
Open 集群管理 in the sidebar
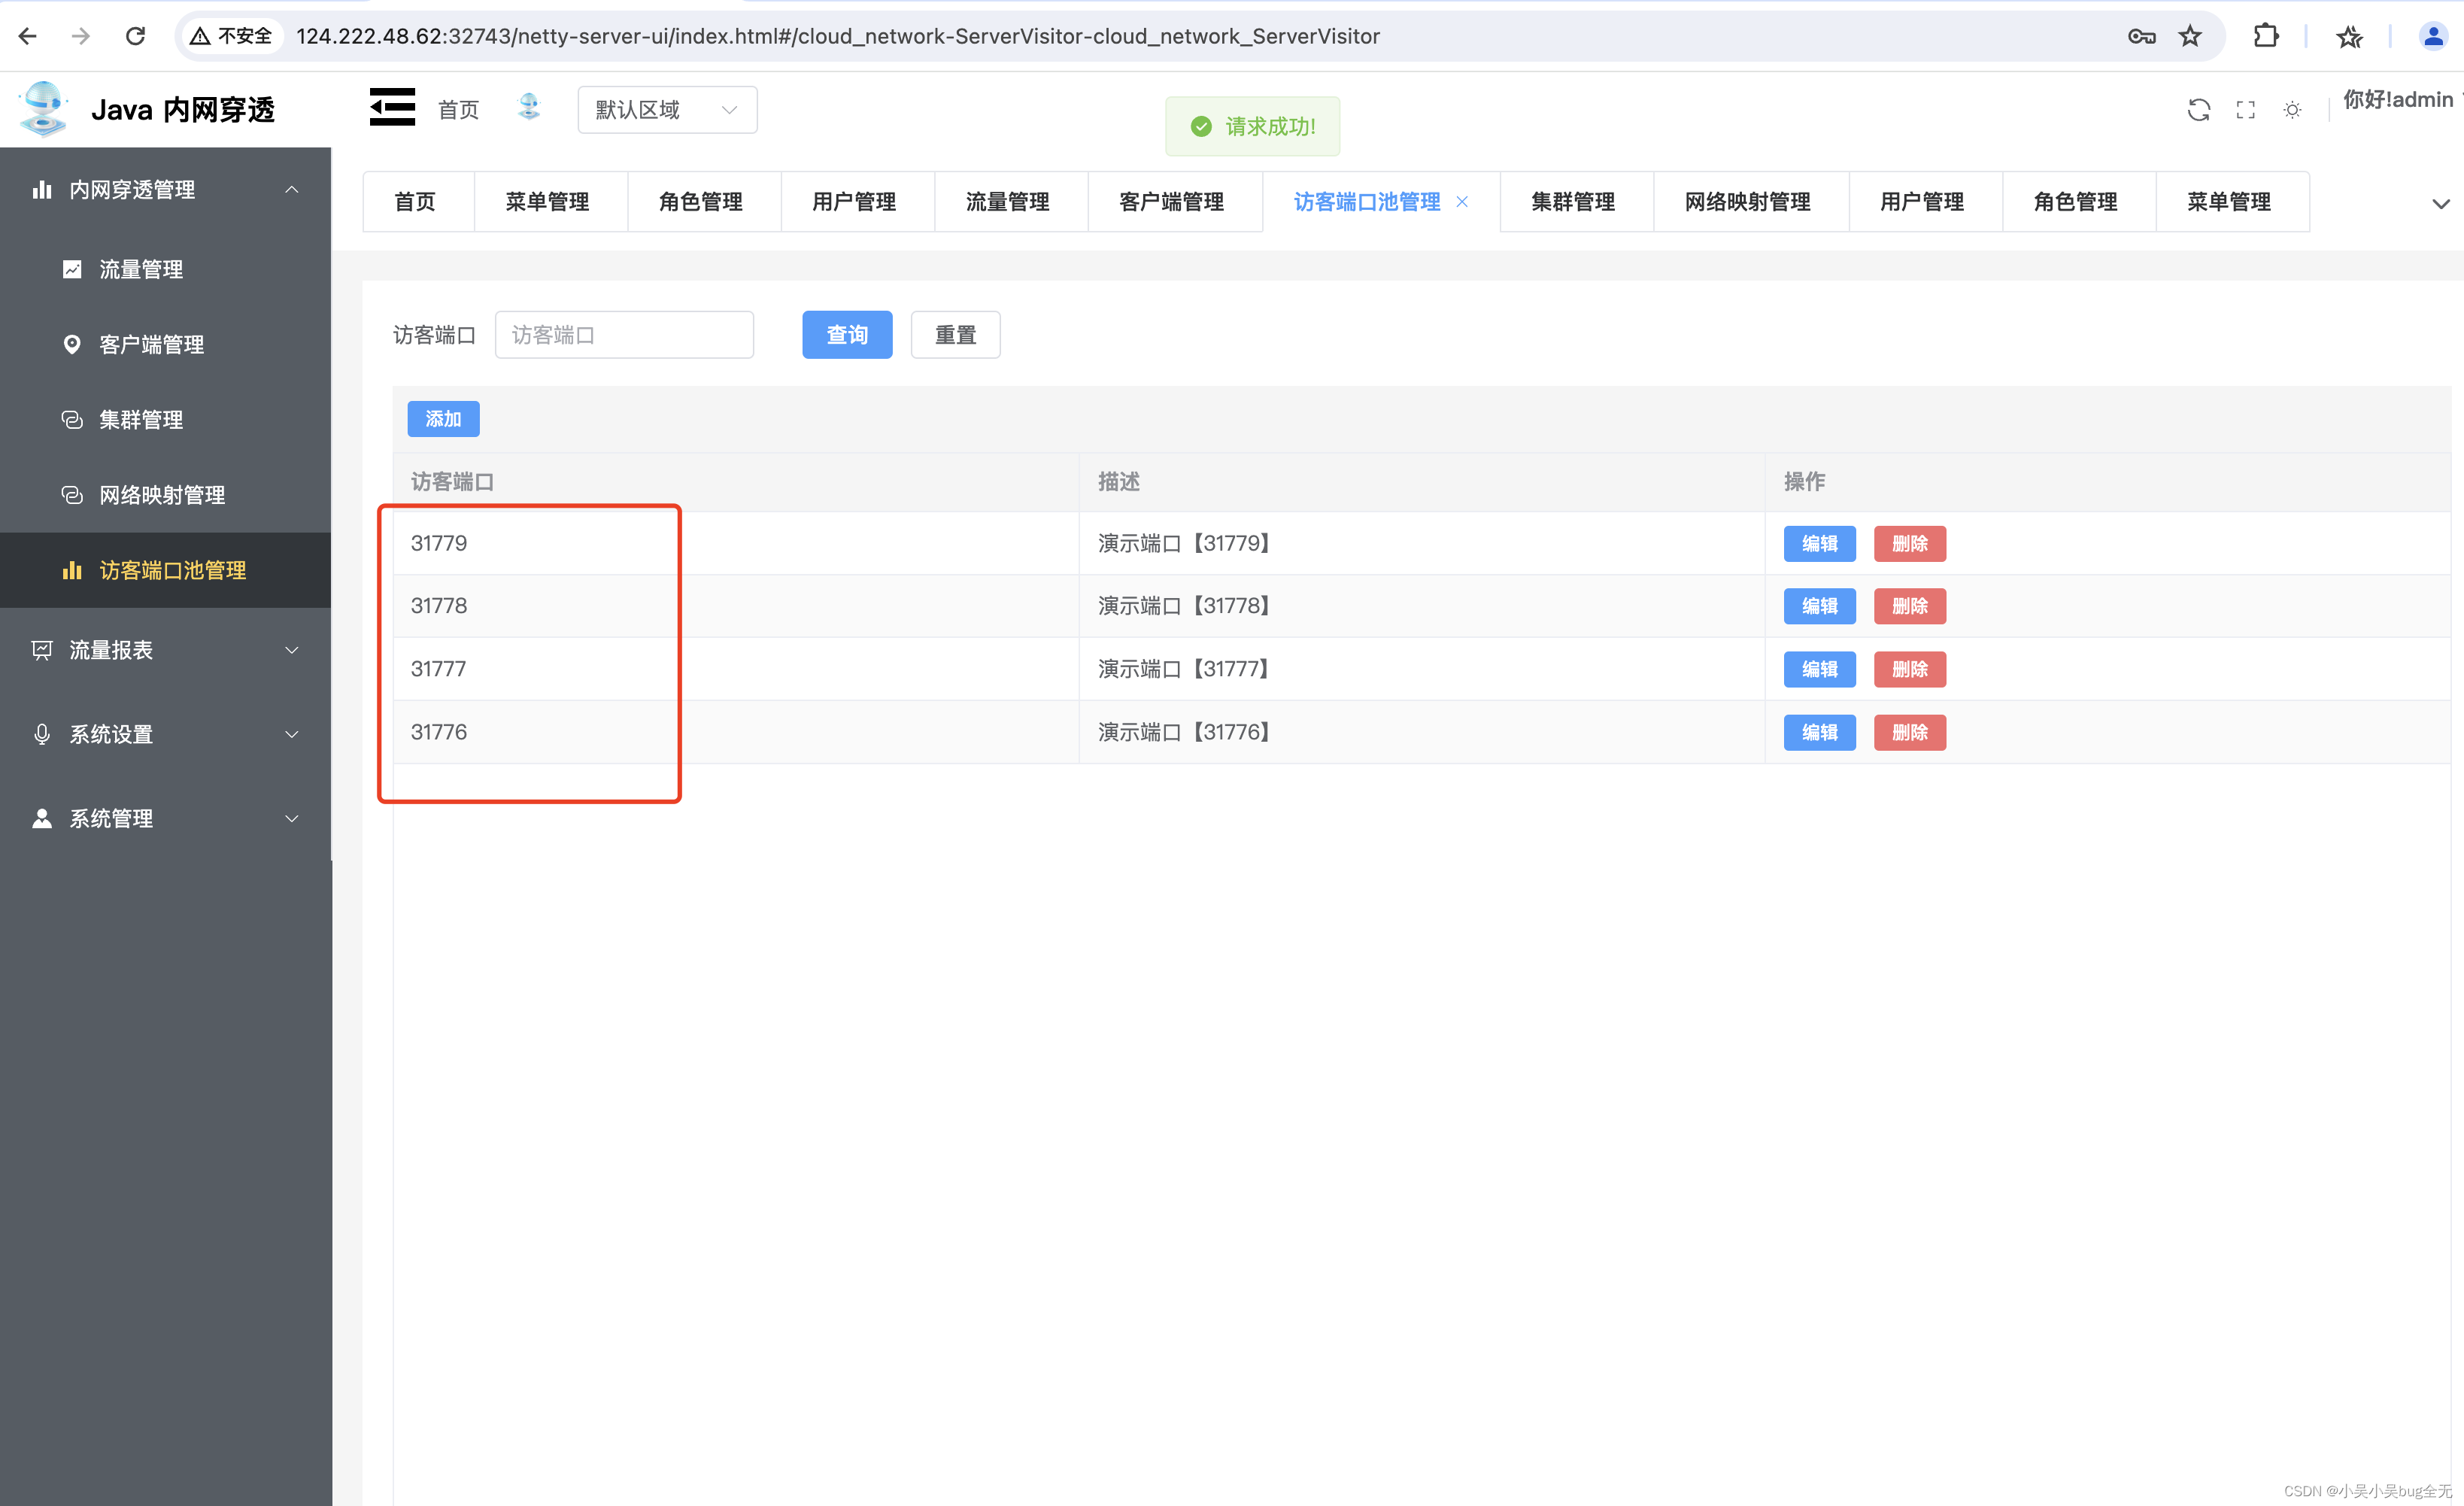click(165, 419)
